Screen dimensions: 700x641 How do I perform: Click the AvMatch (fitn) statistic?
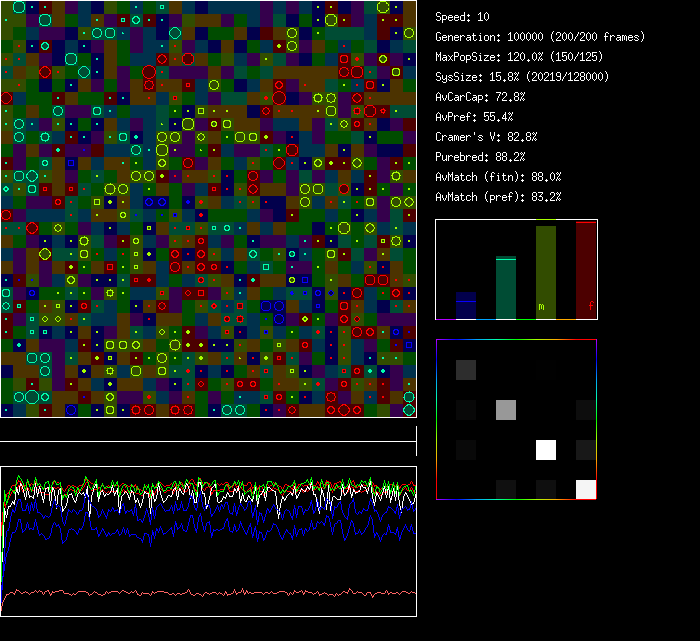point(498,177)
